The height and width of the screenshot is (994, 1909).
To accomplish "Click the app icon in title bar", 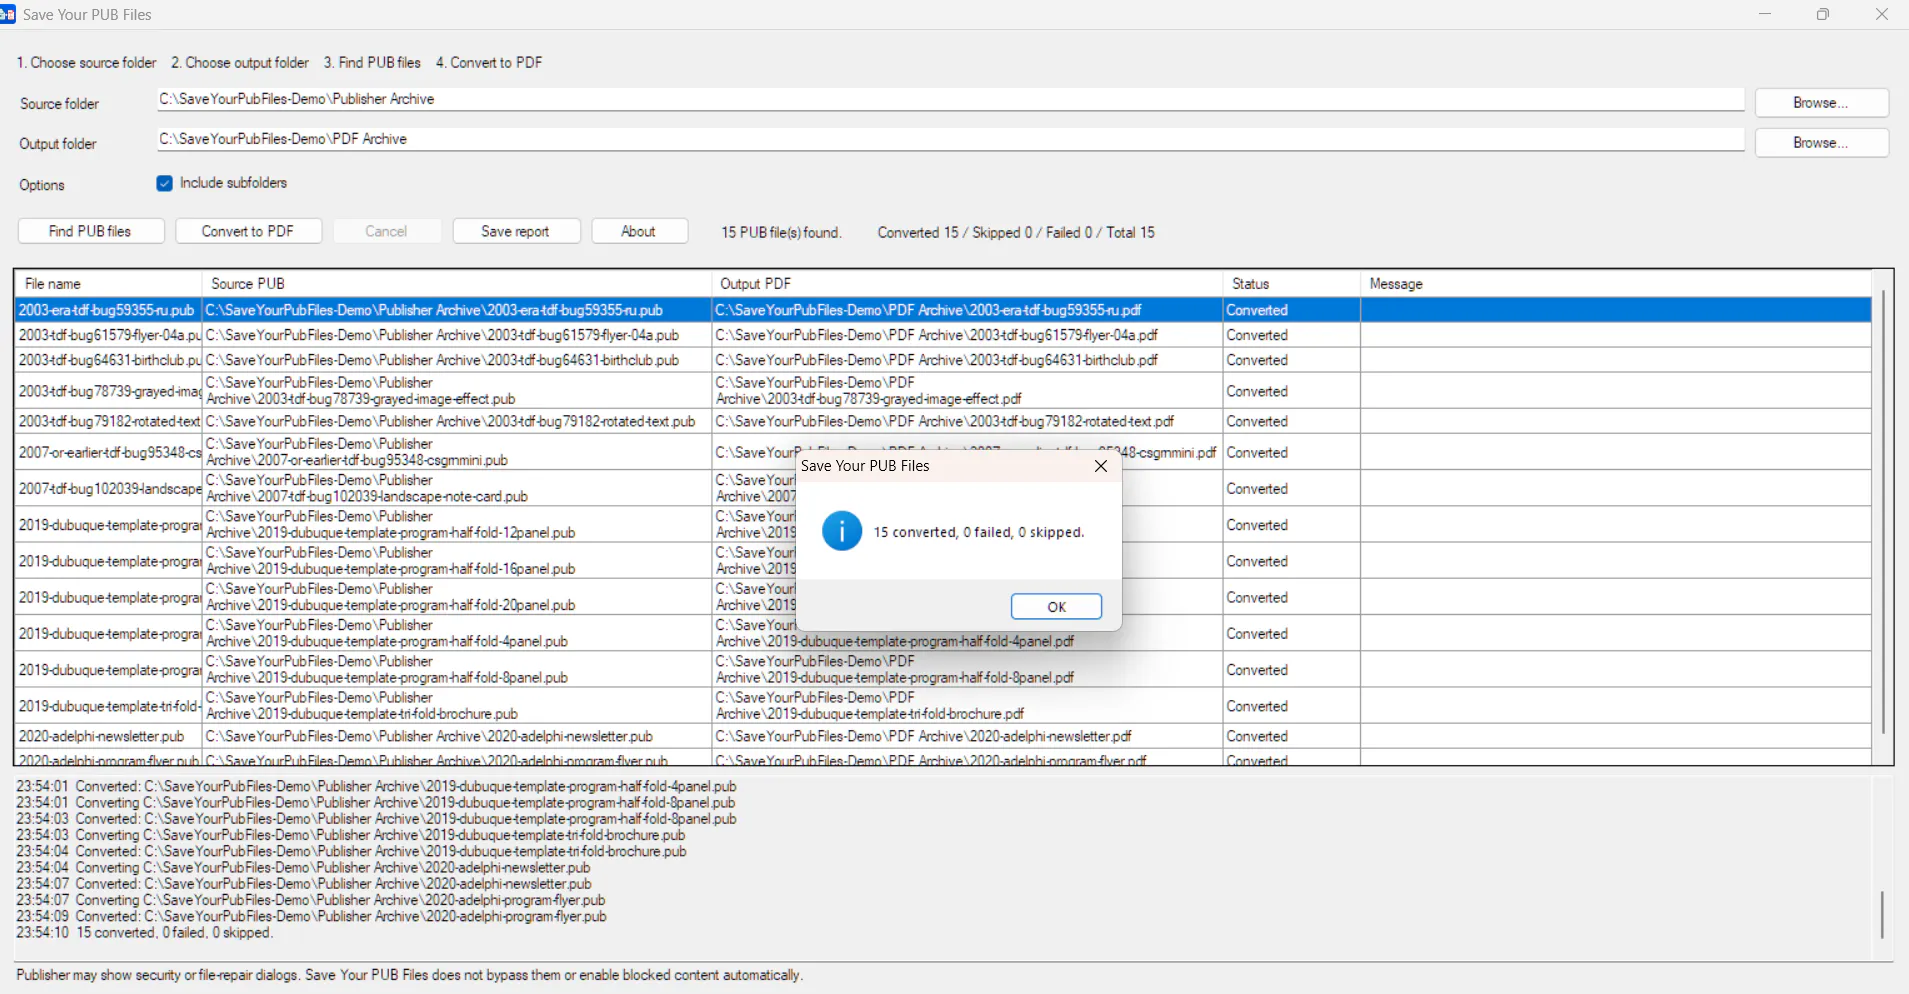I will tap(8, 14).
